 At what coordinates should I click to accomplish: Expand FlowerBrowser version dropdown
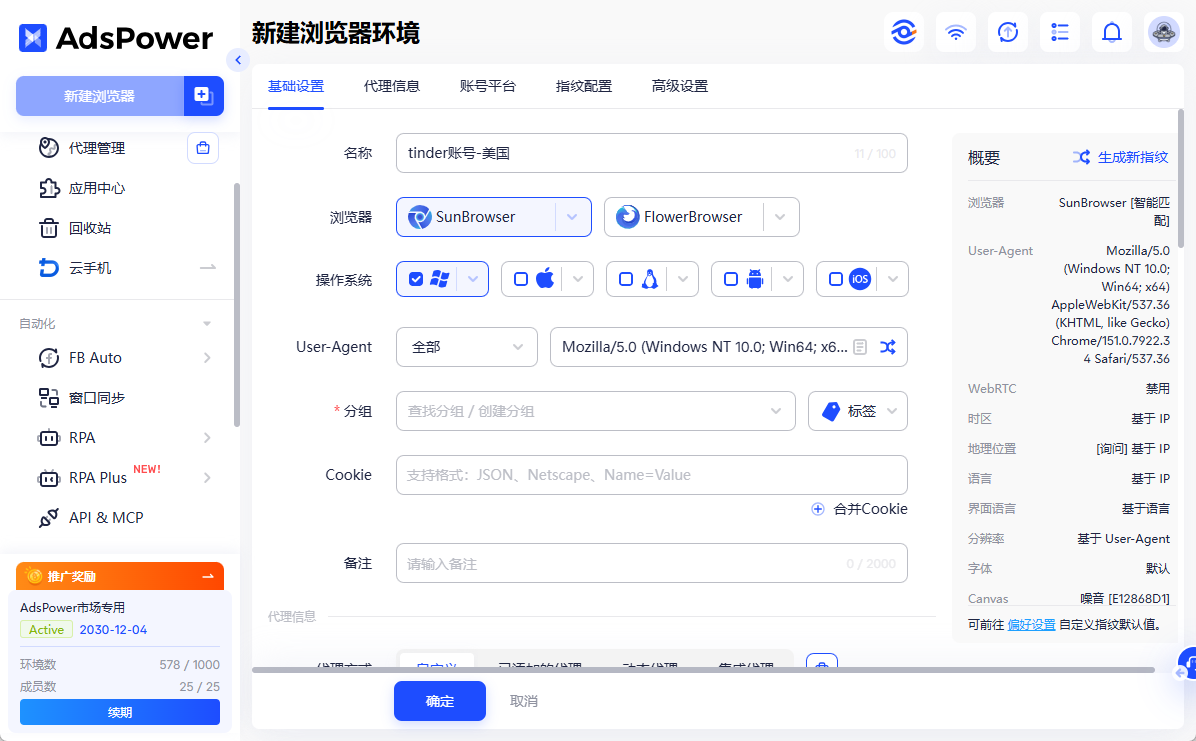[x=780, y=217]
